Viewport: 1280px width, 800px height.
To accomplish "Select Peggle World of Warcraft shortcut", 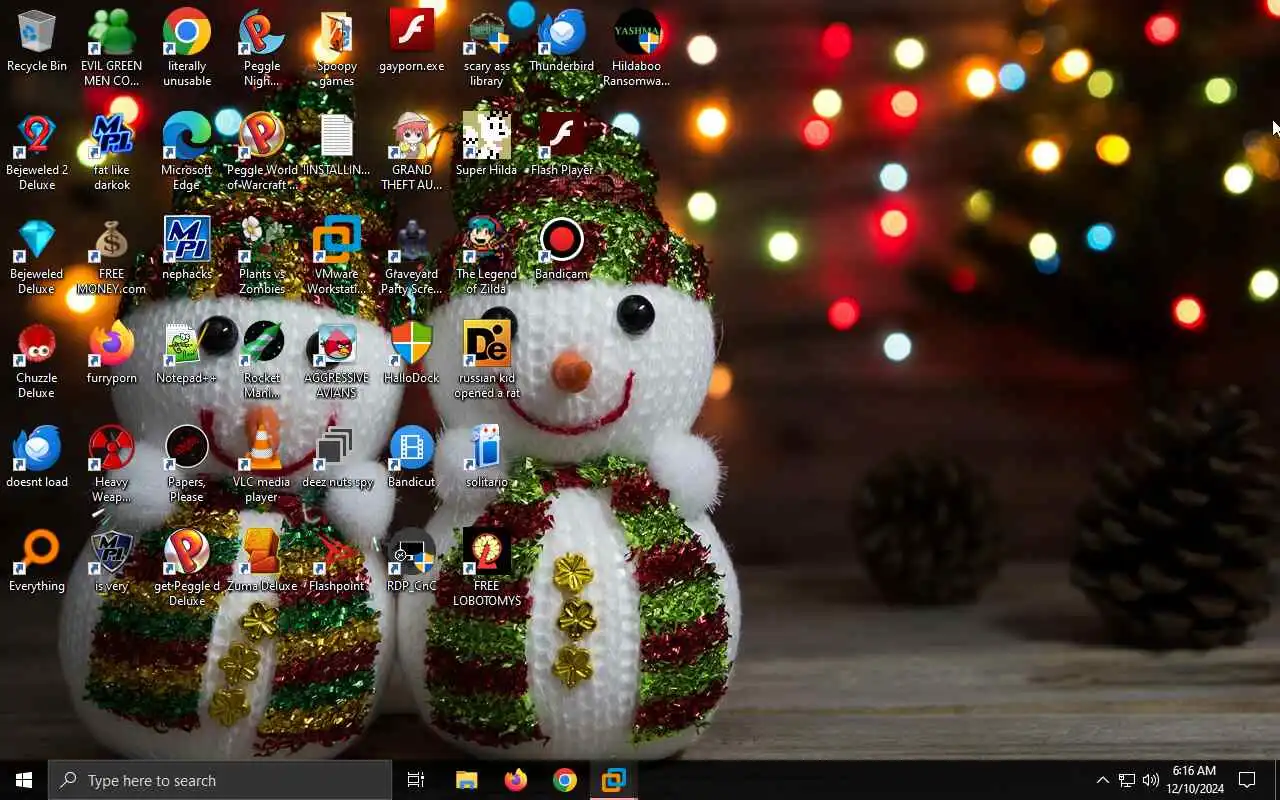I will [262, 152].
